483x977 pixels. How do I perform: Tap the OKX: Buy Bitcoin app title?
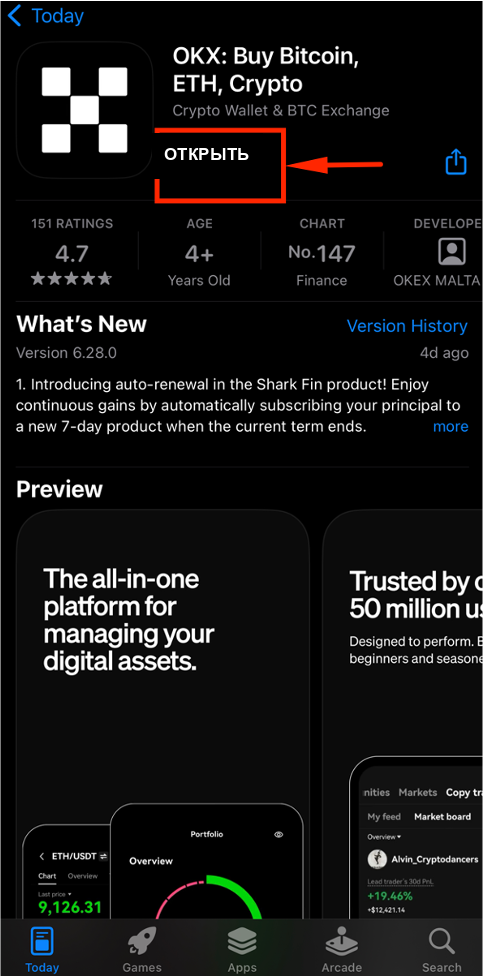pos(266,70)
